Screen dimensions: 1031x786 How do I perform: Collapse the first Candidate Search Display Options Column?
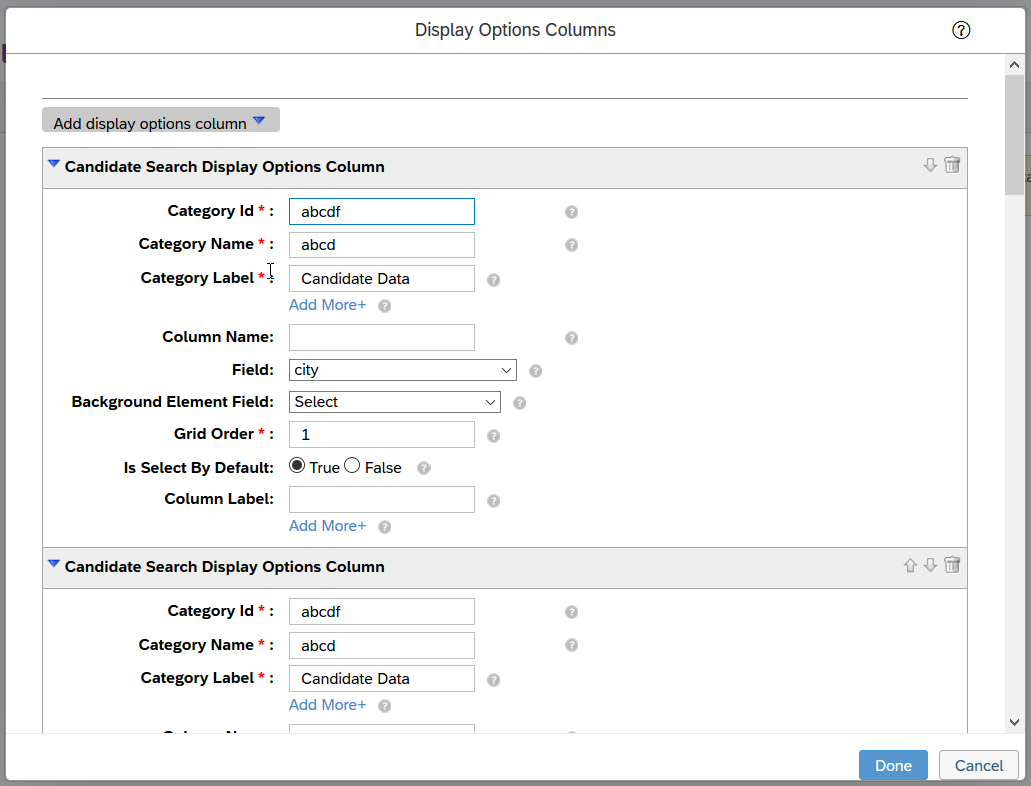(x=54, y=164)
